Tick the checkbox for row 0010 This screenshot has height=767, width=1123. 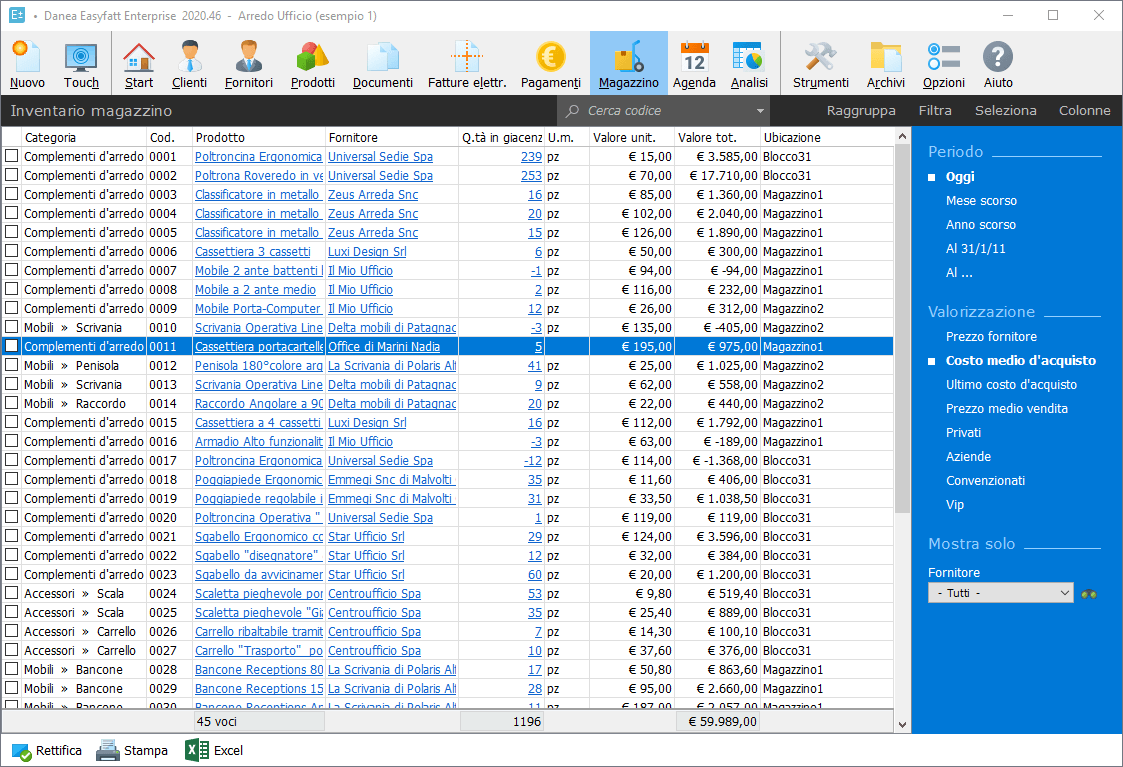click(x=12, y=327)
